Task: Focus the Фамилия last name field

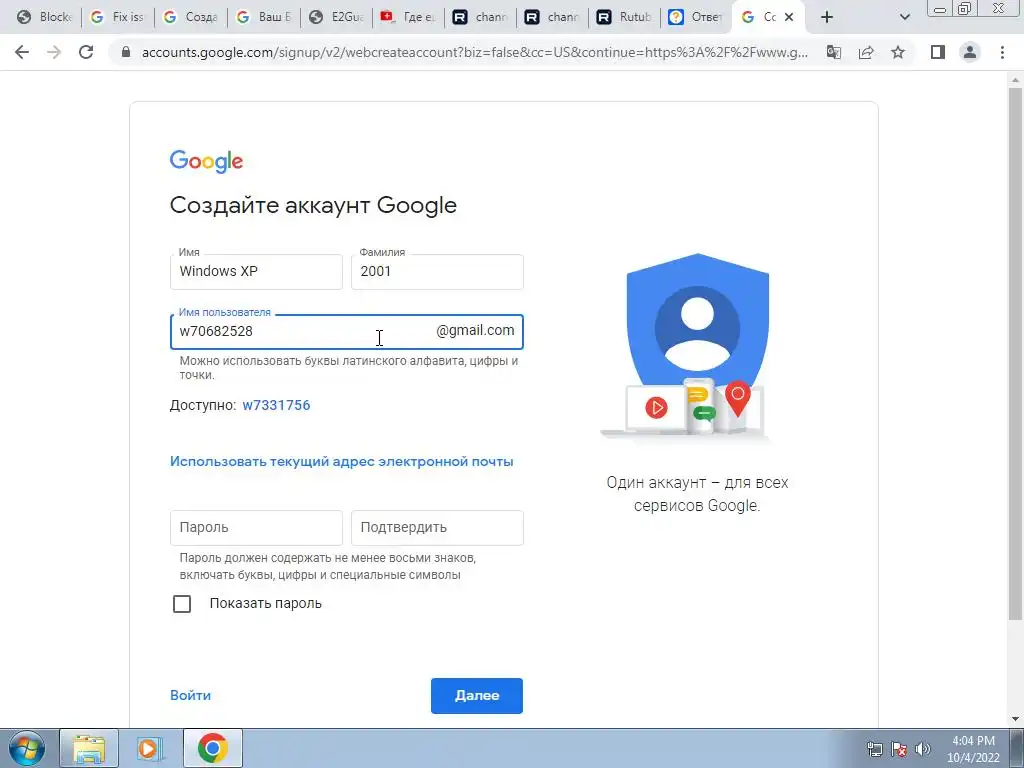Action: [437, 272]
